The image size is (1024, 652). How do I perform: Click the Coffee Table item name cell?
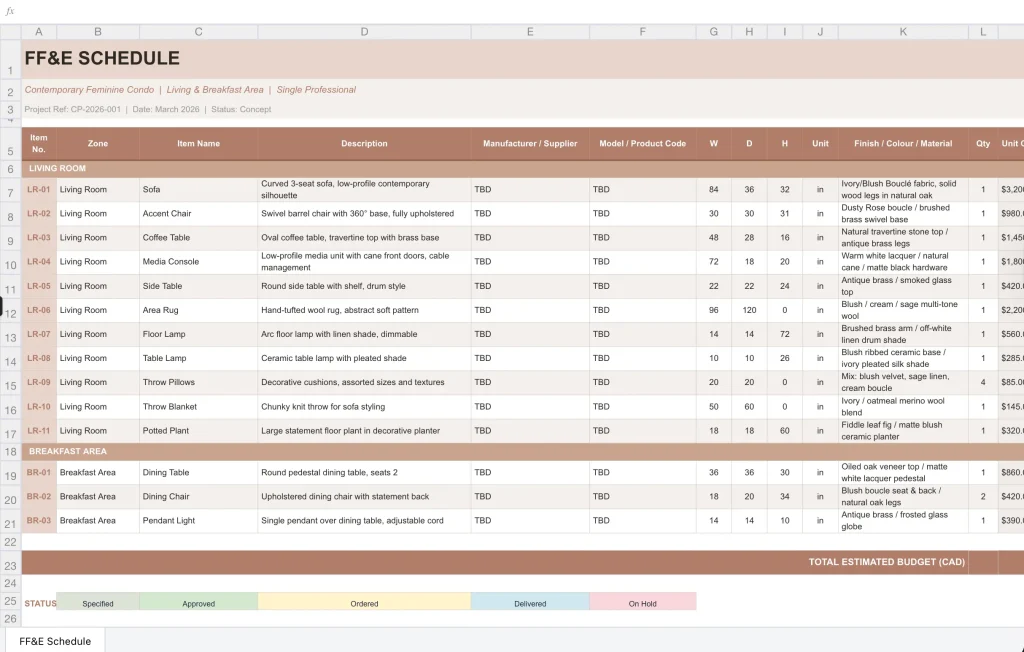[198, 238]
